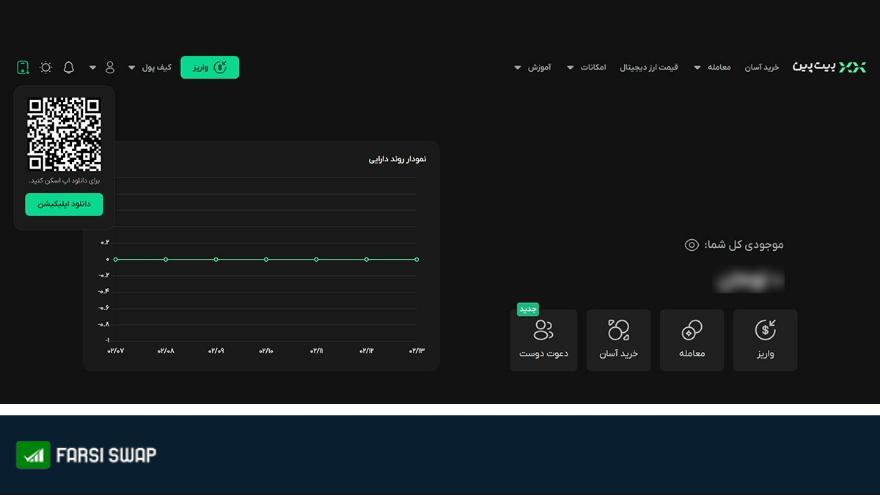Viewport: 880px width, 495px height.
Task: Select the chart data point at ۰۲/۱۰
Action: click(266, 259)
